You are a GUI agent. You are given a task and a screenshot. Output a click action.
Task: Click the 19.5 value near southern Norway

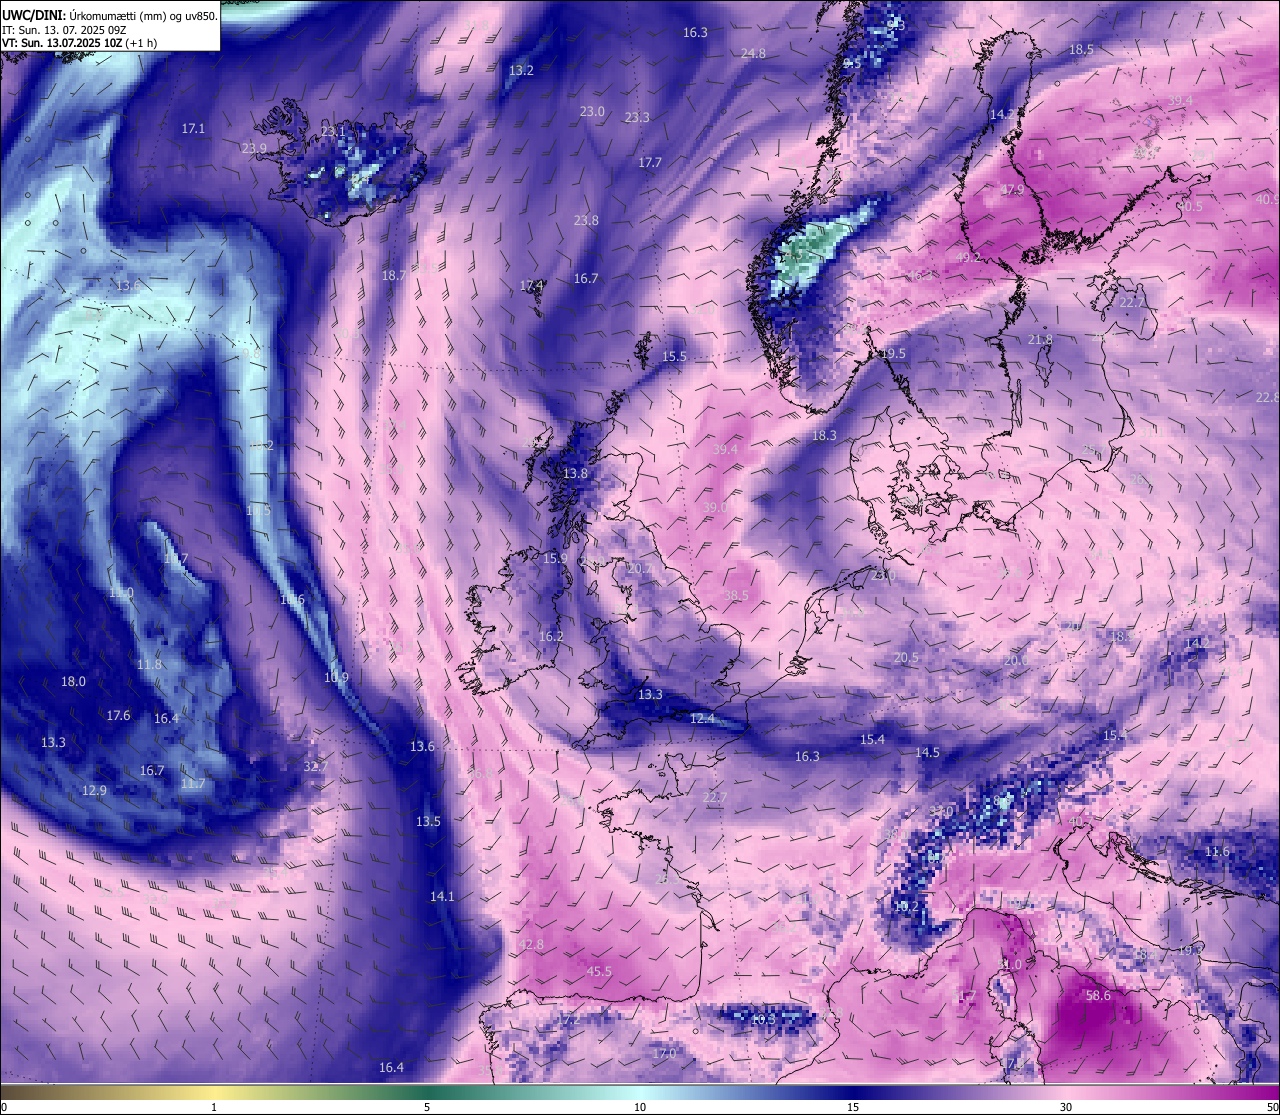[x=893, y=353]
